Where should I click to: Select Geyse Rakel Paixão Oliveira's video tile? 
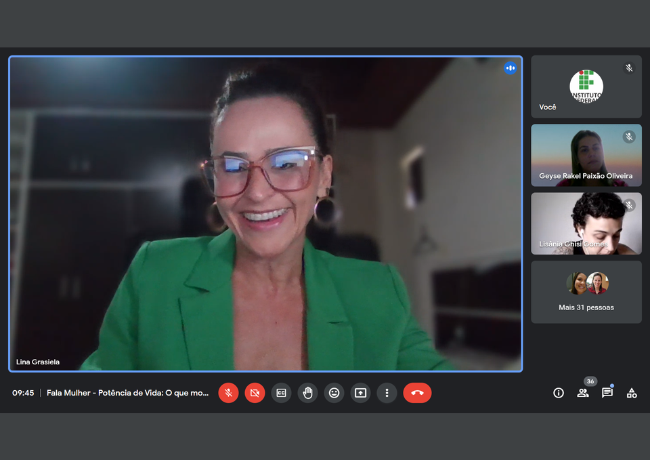click(586, 155)
